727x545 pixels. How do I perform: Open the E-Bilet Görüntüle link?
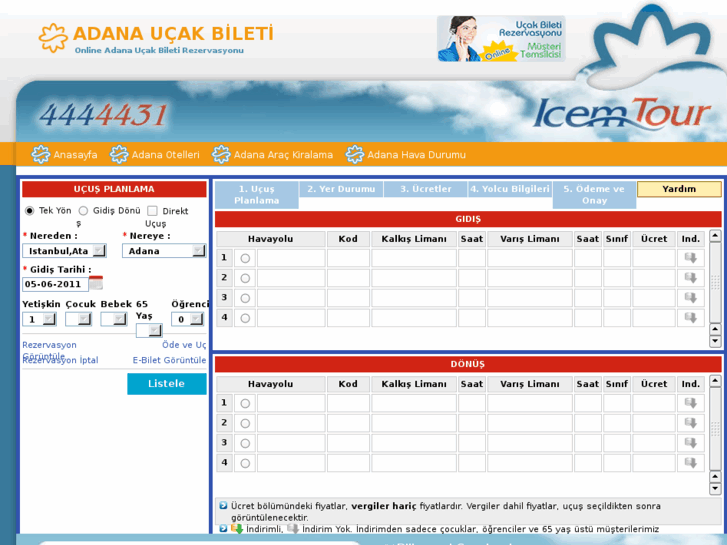(169, 360)
